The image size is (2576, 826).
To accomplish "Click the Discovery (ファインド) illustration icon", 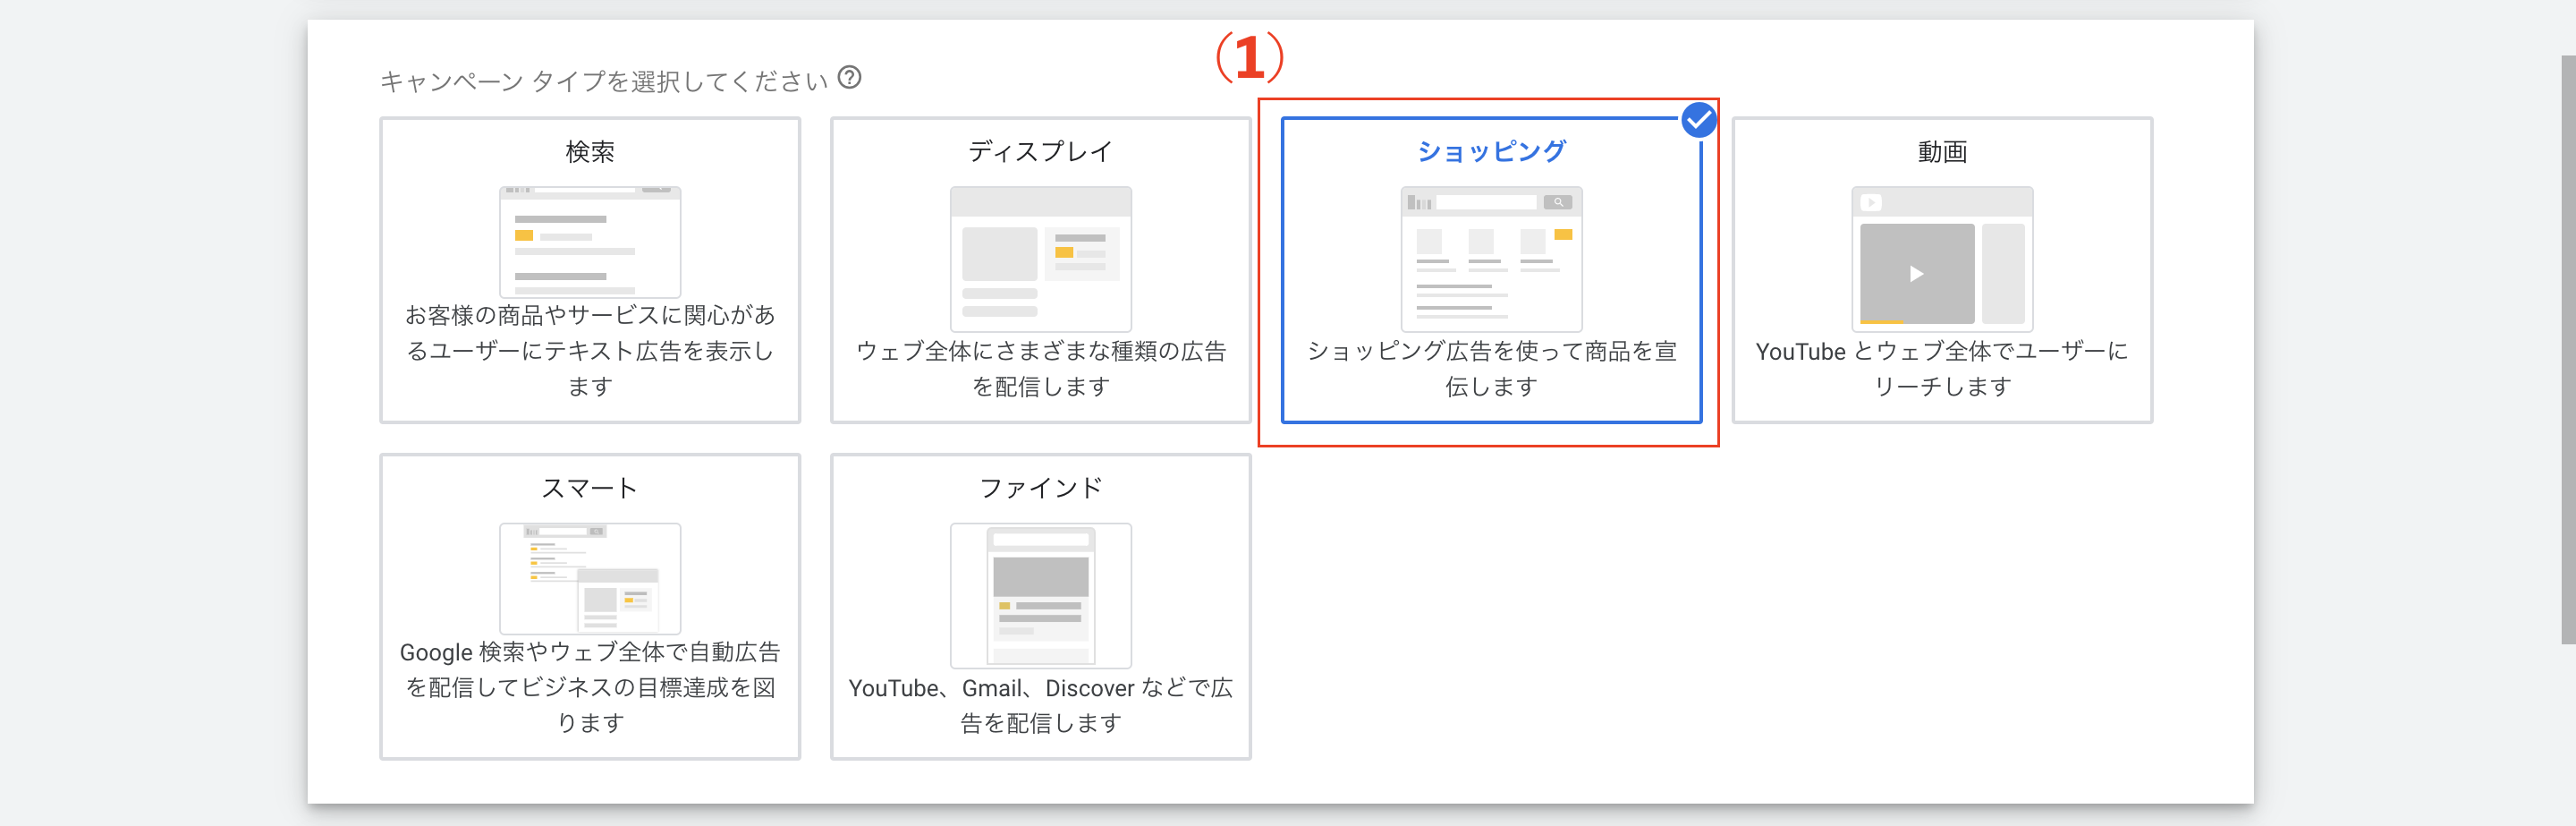I will click(x=1040, y=594).
